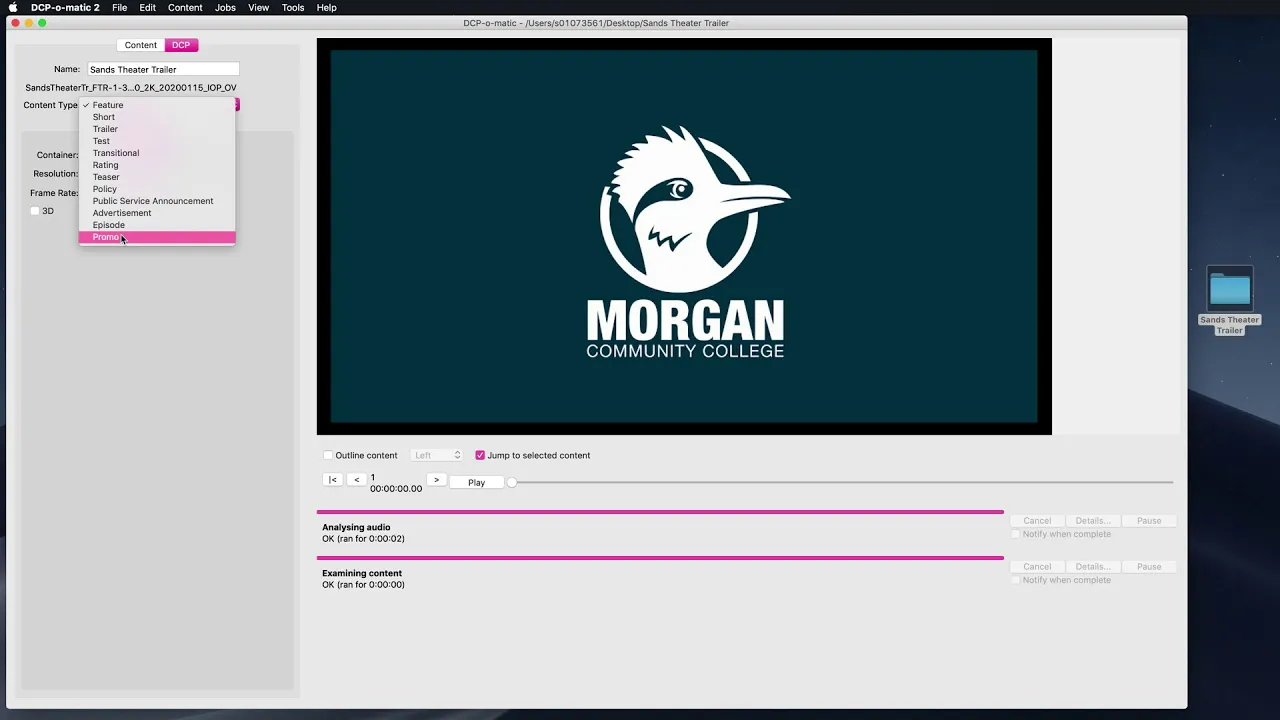1280x720 pixels.
Task: Click Cancel for Examining content job
Action: coord(1037,566)
